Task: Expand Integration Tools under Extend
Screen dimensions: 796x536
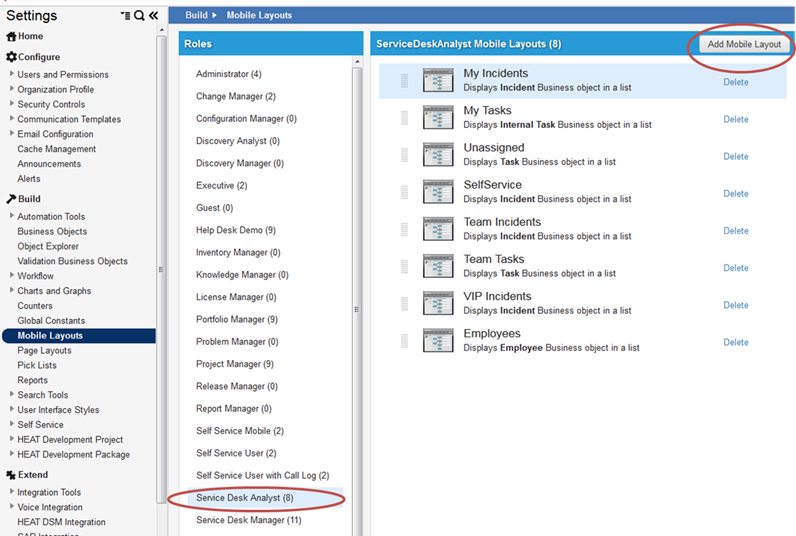Action: [12, 492]
